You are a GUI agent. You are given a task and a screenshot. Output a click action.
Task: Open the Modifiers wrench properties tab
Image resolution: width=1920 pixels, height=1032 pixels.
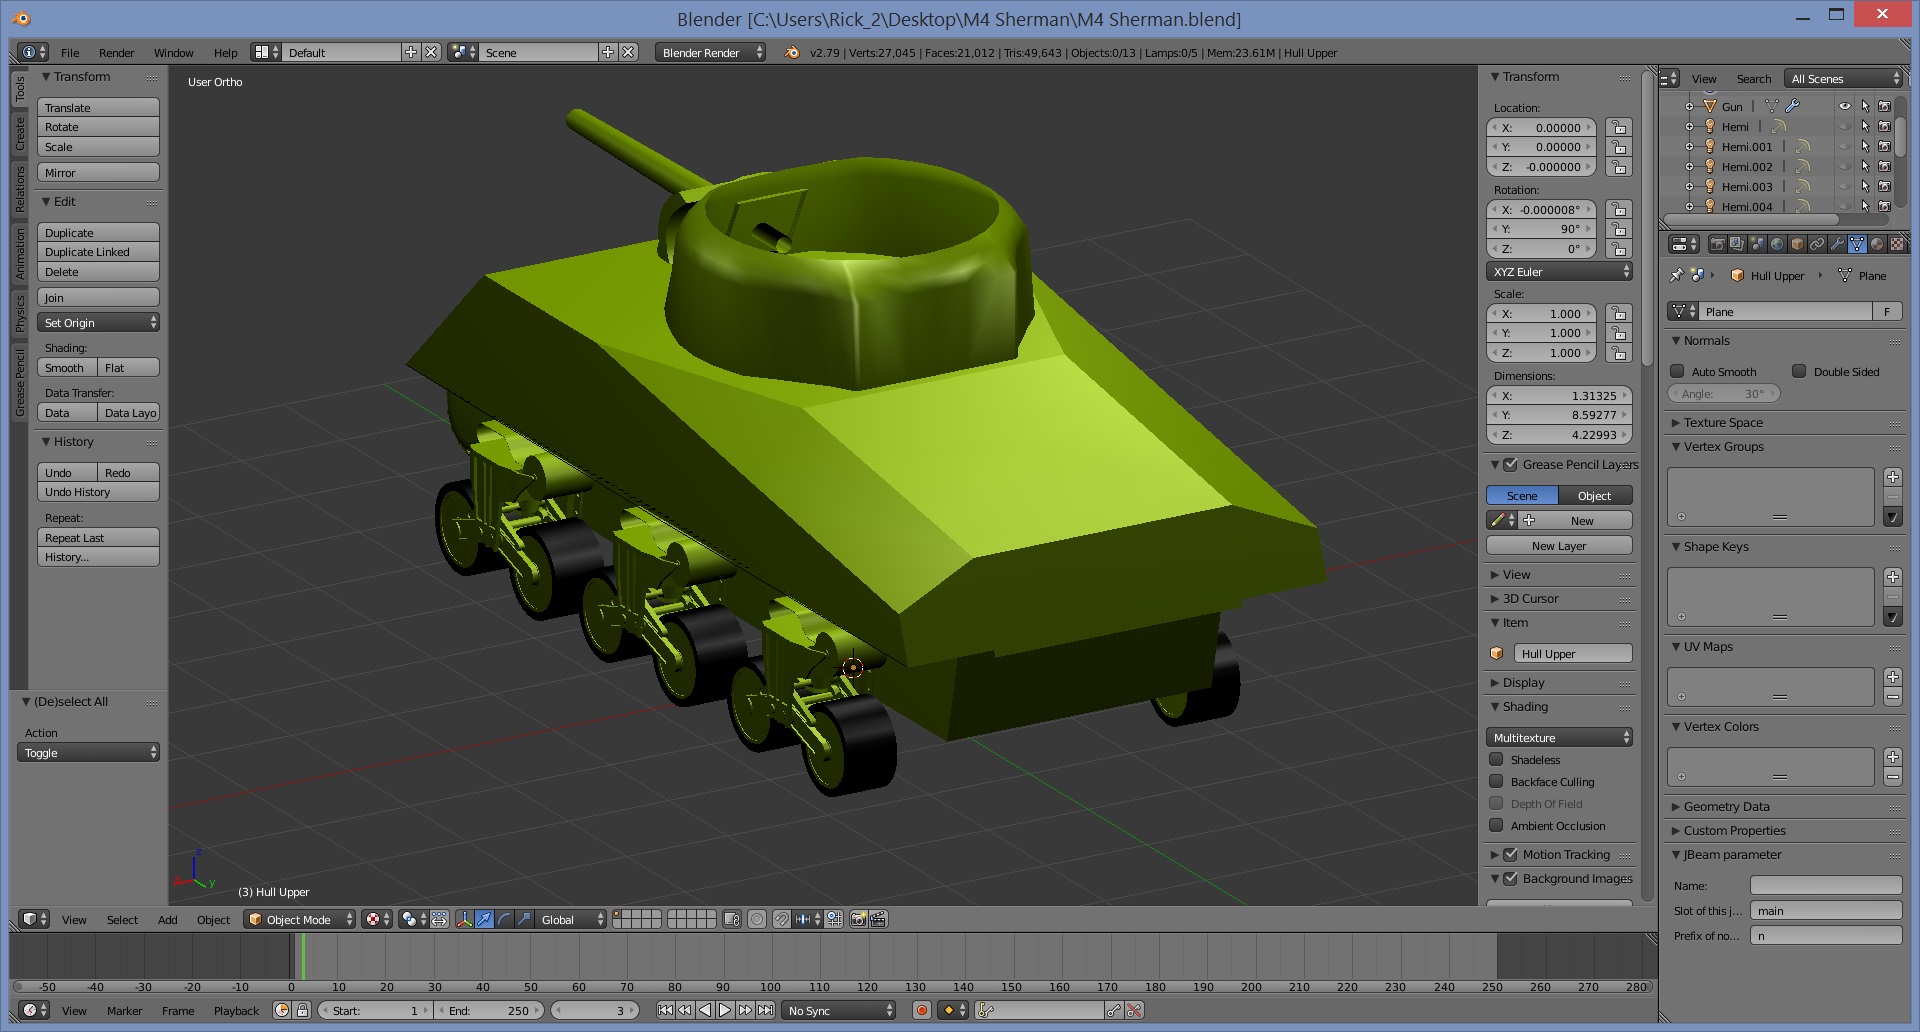coord(1837,244)
